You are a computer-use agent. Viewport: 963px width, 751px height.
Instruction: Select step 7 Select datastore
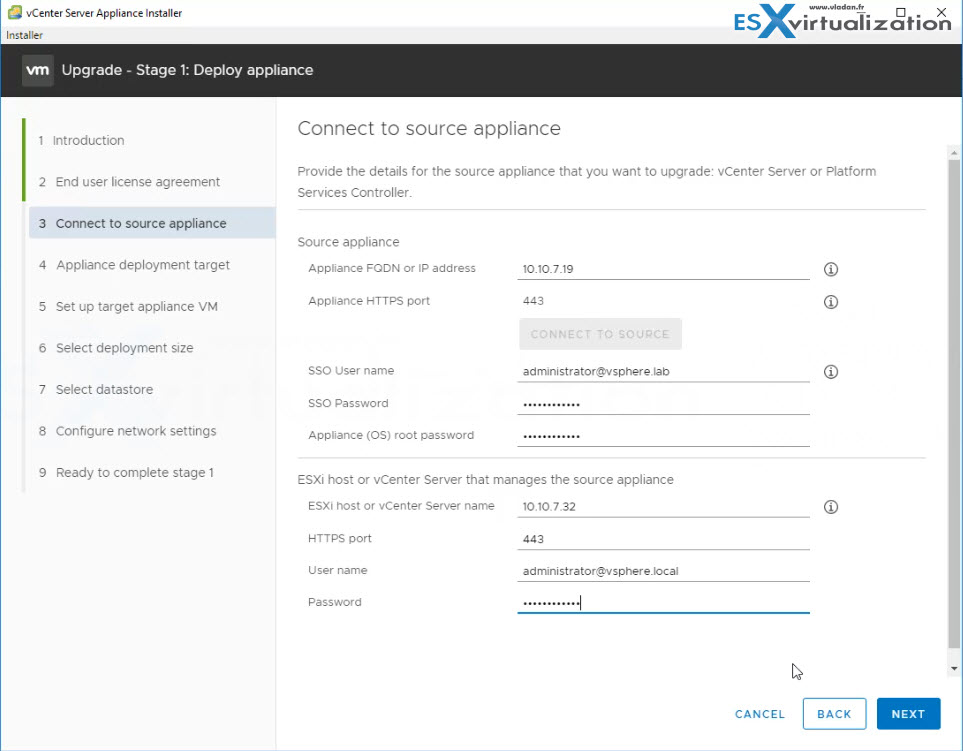(x=96, y=389)
